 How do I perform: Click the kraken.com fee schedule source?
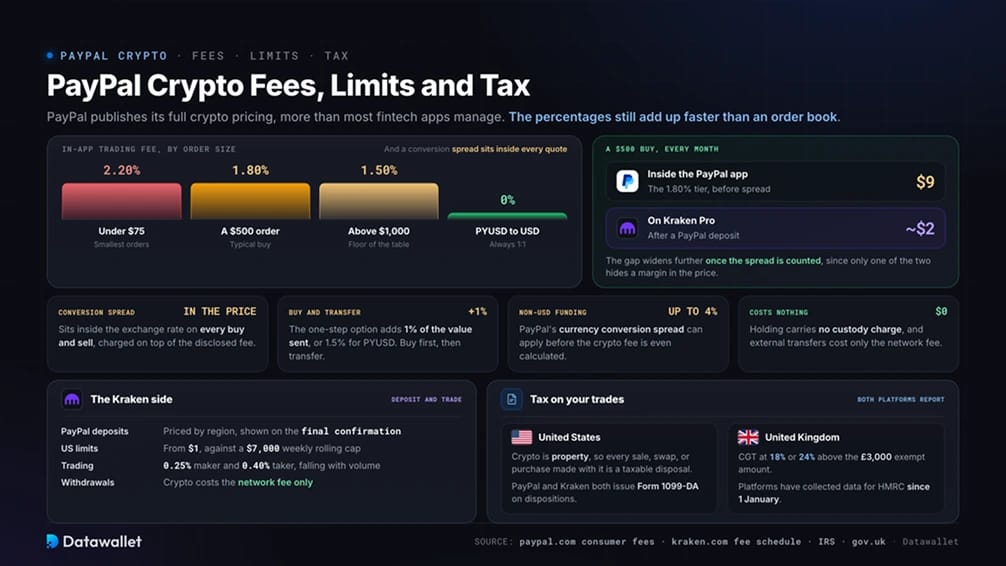point(737,542)
